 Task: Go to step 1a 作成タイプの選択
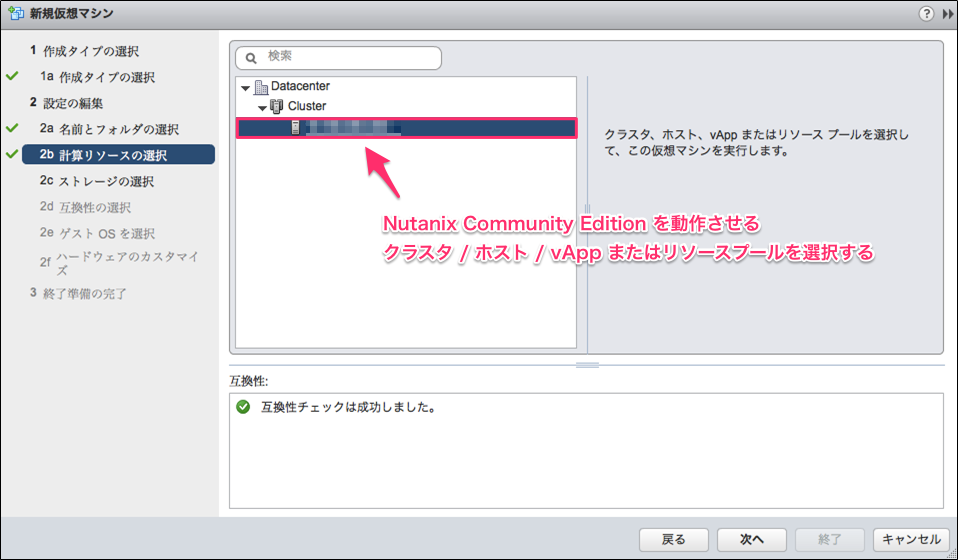97,77
